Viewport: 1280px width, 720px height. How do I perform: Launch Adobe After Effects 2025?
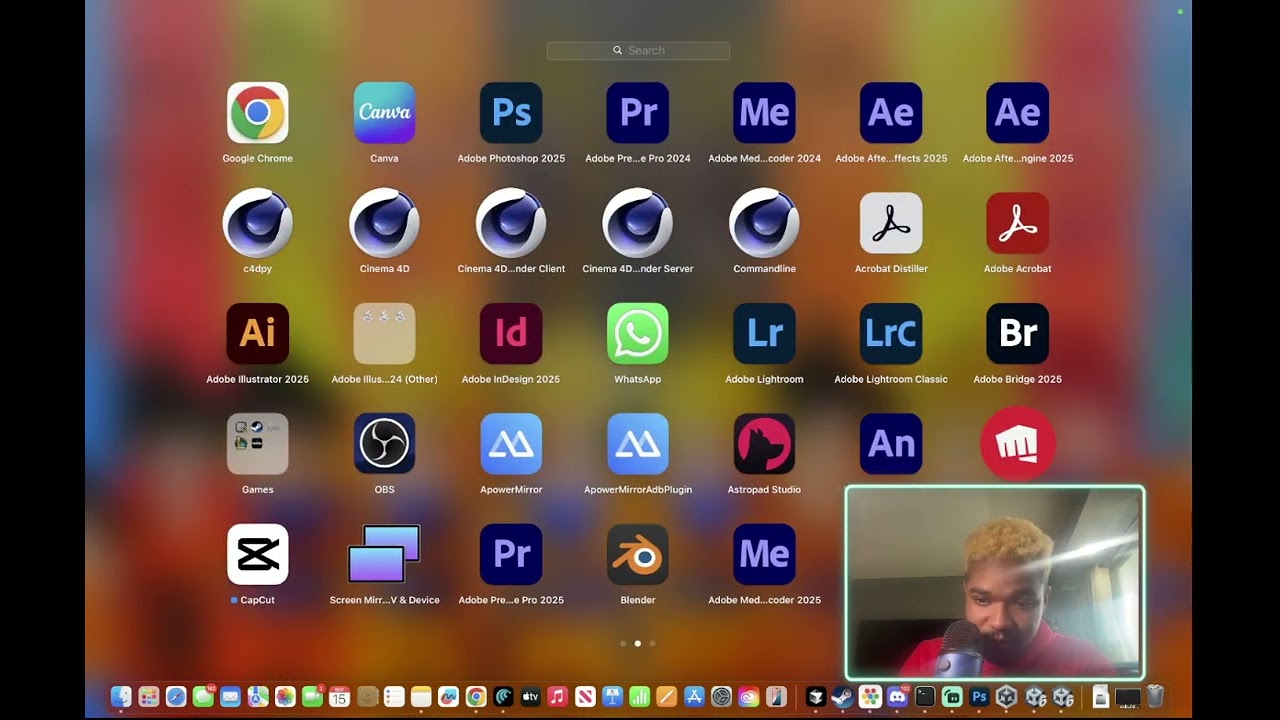pyautogui.click(x=891, y=113)
